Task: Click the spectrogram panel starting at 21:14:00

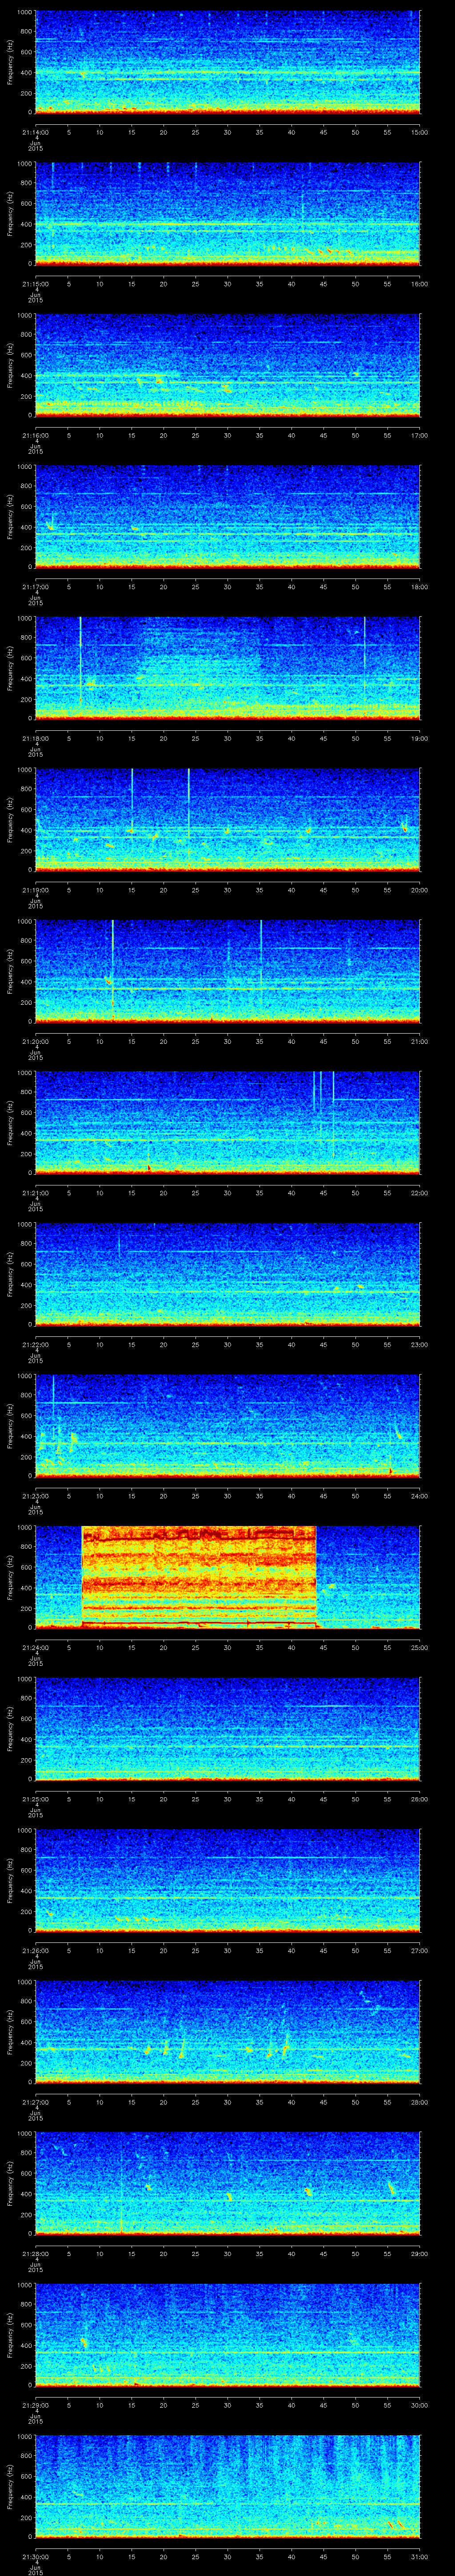Action: point(228,62)
